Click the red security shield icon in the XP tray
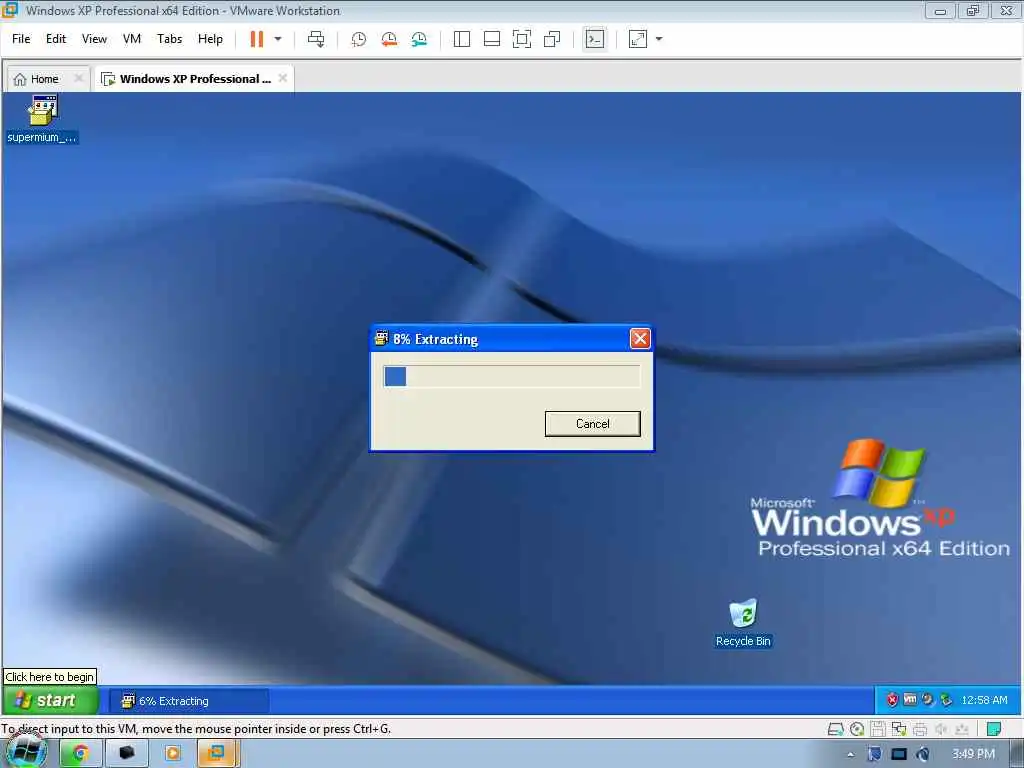1024x768 pixels. point(892,700)
